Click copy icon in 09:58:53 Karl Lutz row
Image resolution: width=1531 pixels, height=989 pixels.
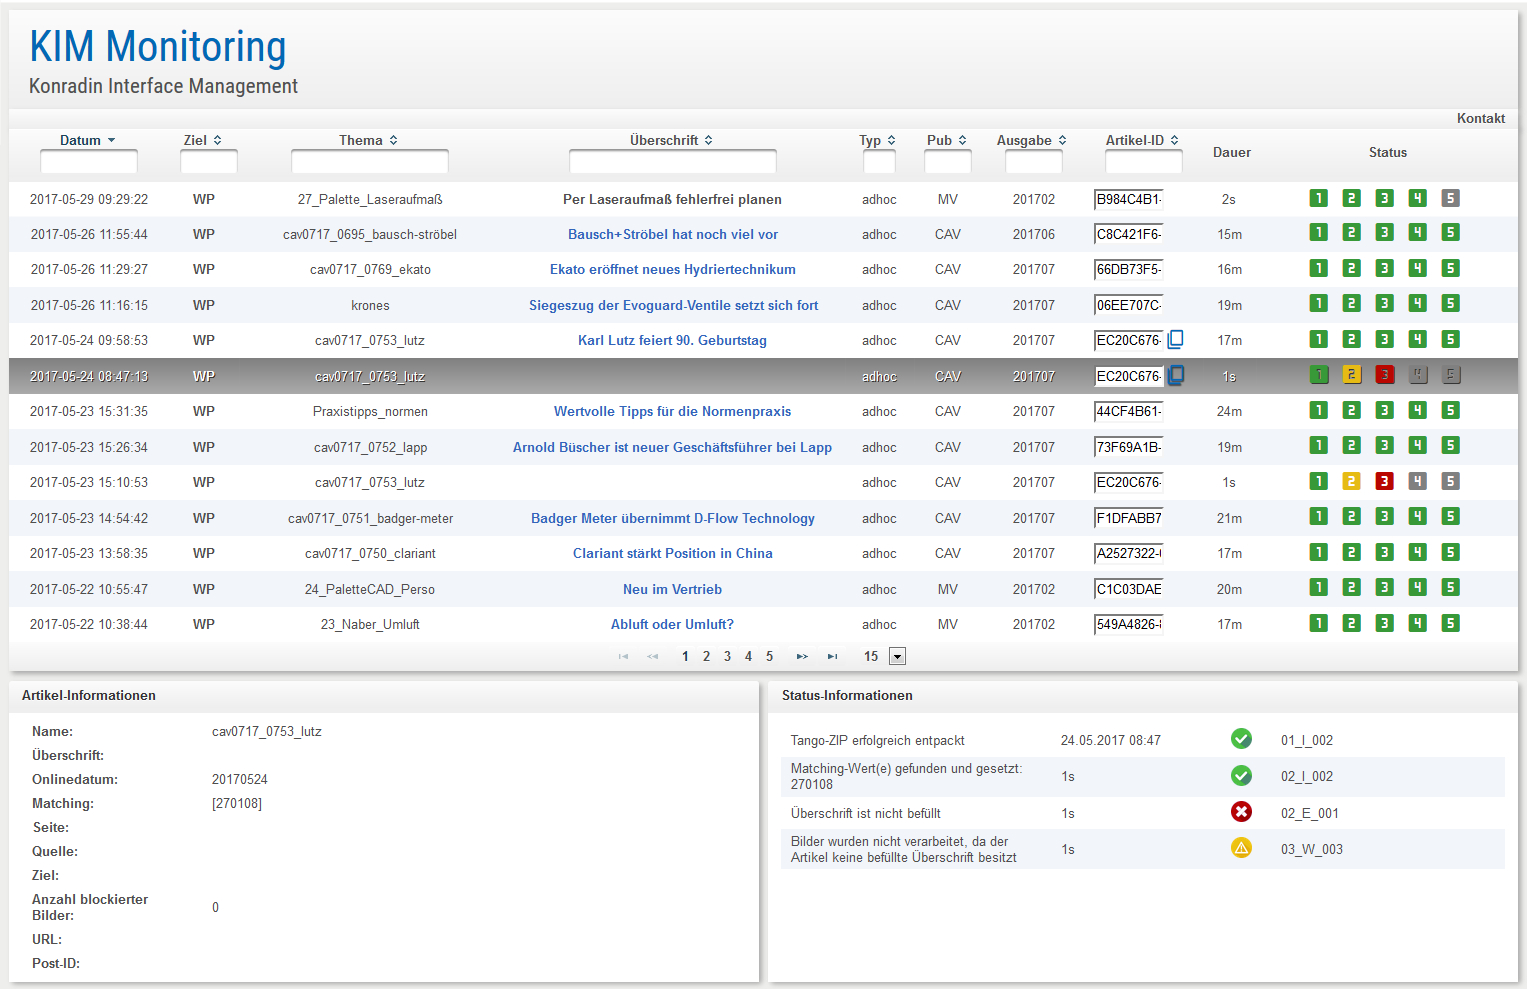coord(1177,339)
